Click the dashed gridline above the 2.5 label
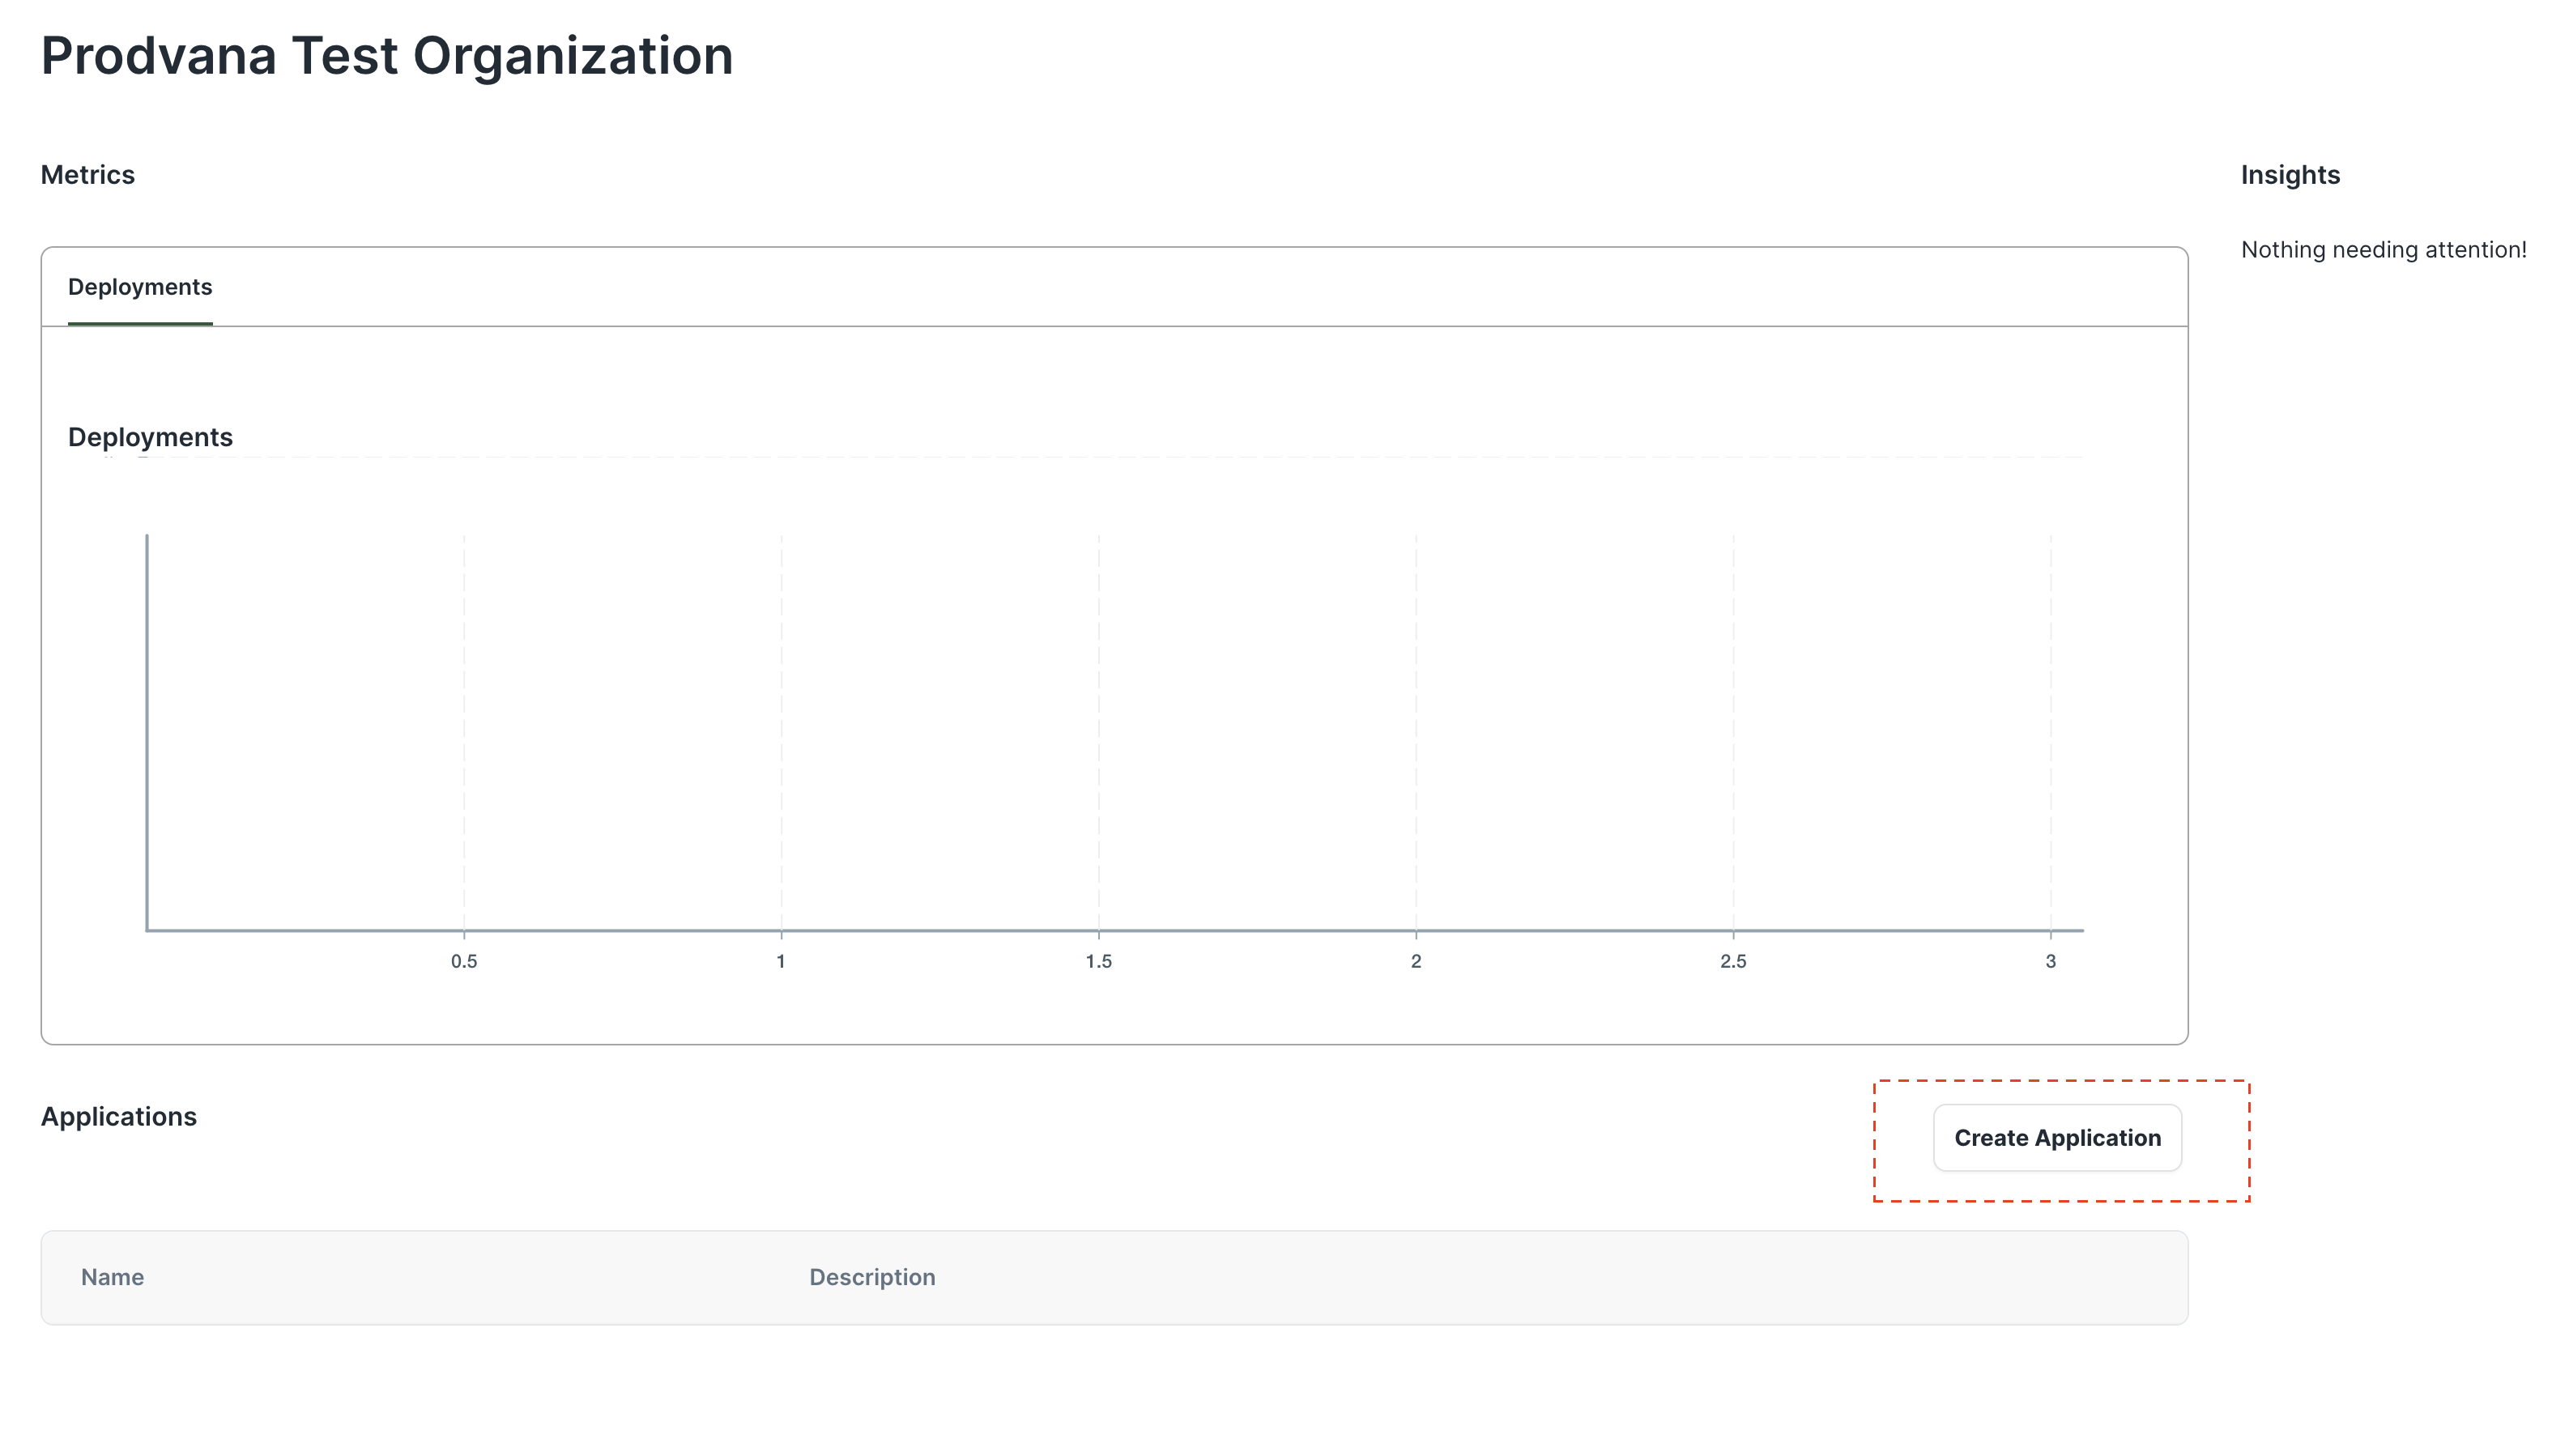 pos(1733,730)
